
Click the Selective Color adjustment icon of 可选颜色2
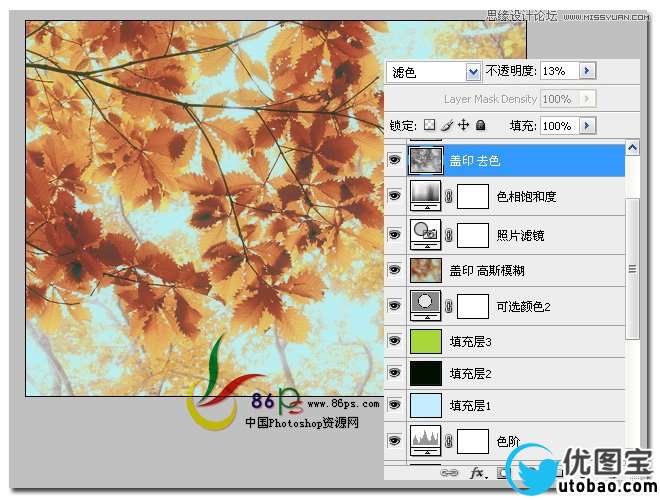tap(426, 305)
